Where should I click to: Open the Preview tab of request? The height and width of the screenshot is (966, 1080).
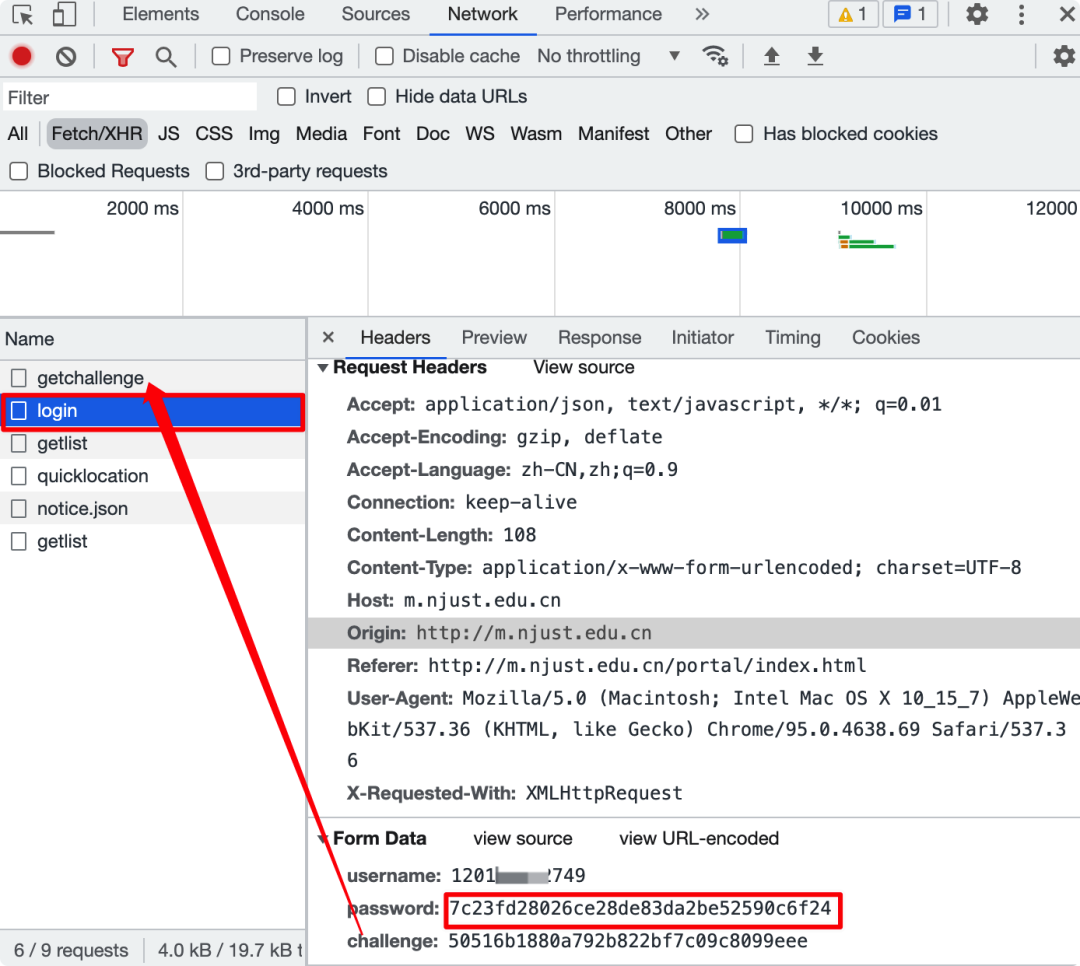(494, 338)
